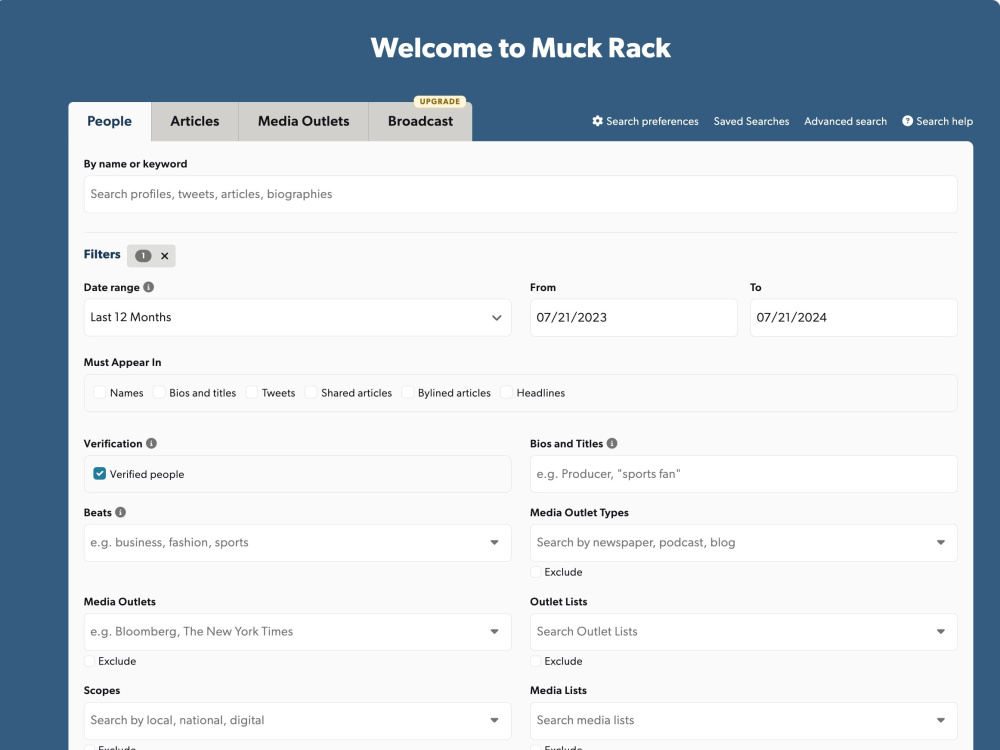Screen dimensions: 1000x750
Task: Open the Media Outlets dropdown arrow
Action: 494,631
